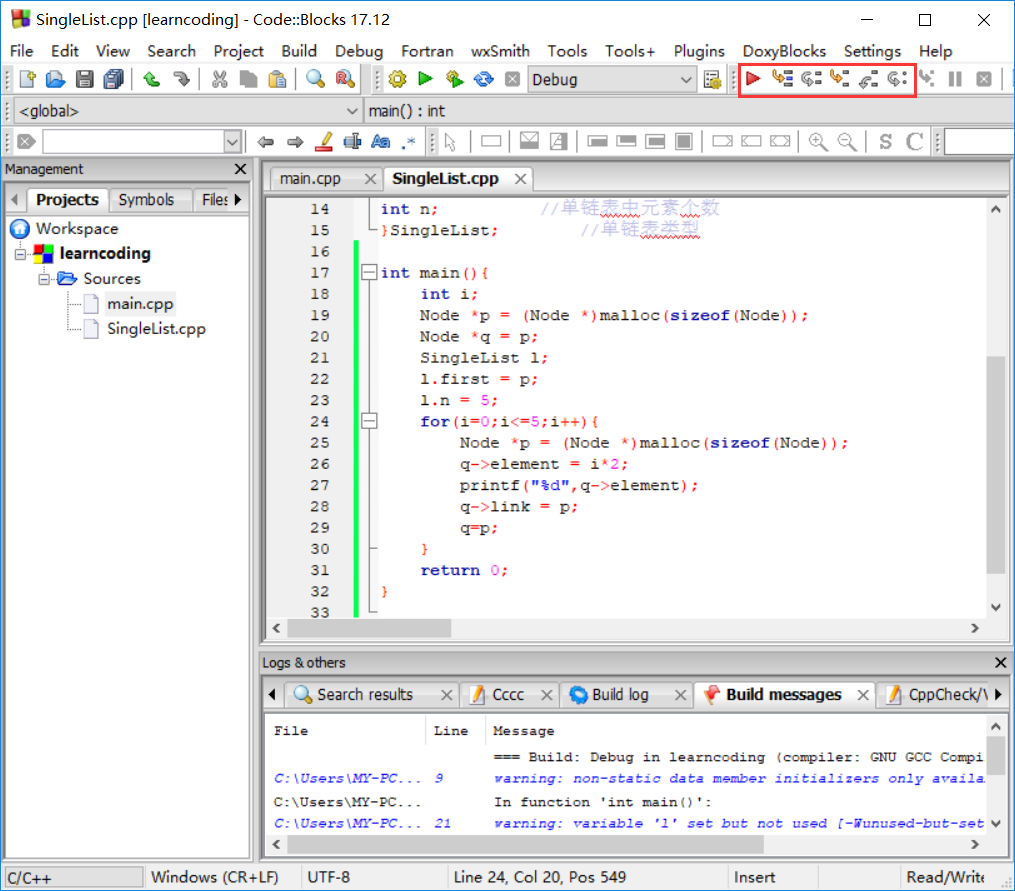The width and height of the screenshot is (1015, 891).
Task: Toggle the C comment display icon
Action: tap(914, 141)
